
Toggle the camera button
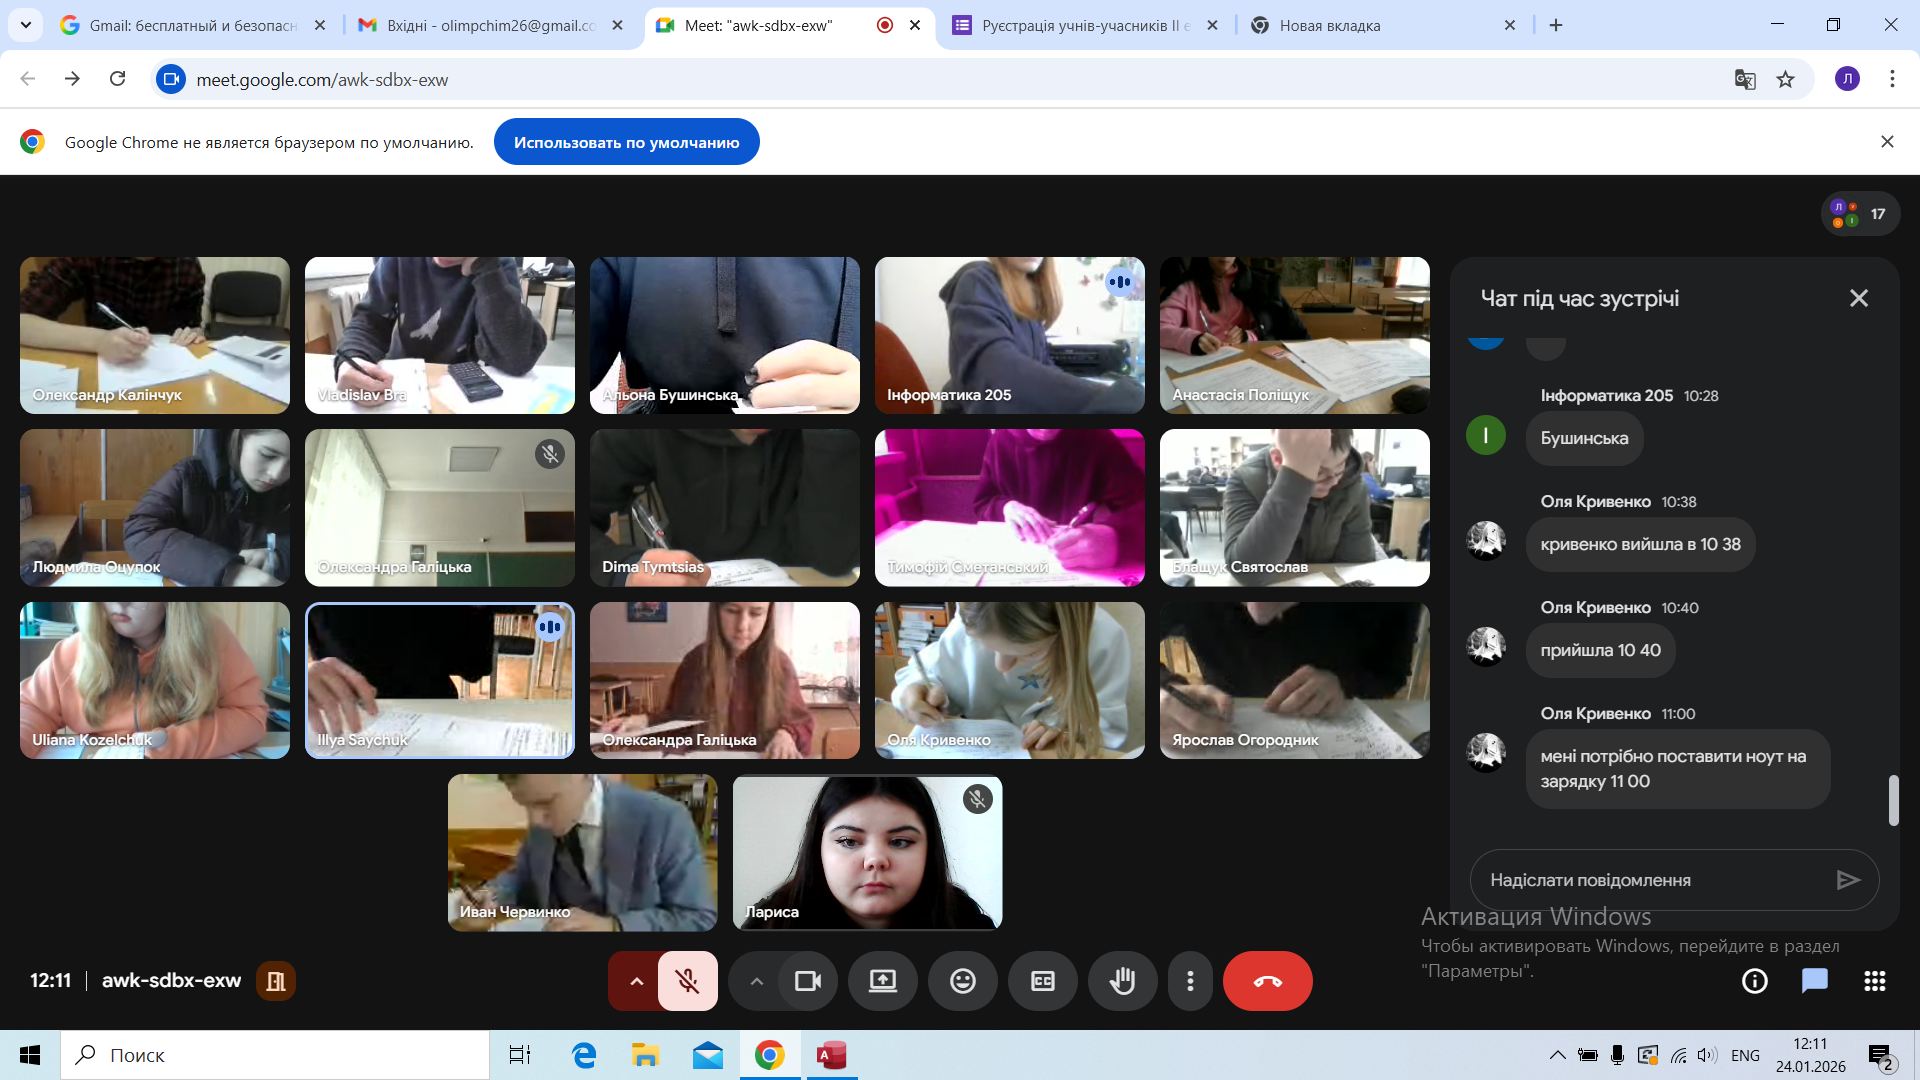(x=807, y=981)
